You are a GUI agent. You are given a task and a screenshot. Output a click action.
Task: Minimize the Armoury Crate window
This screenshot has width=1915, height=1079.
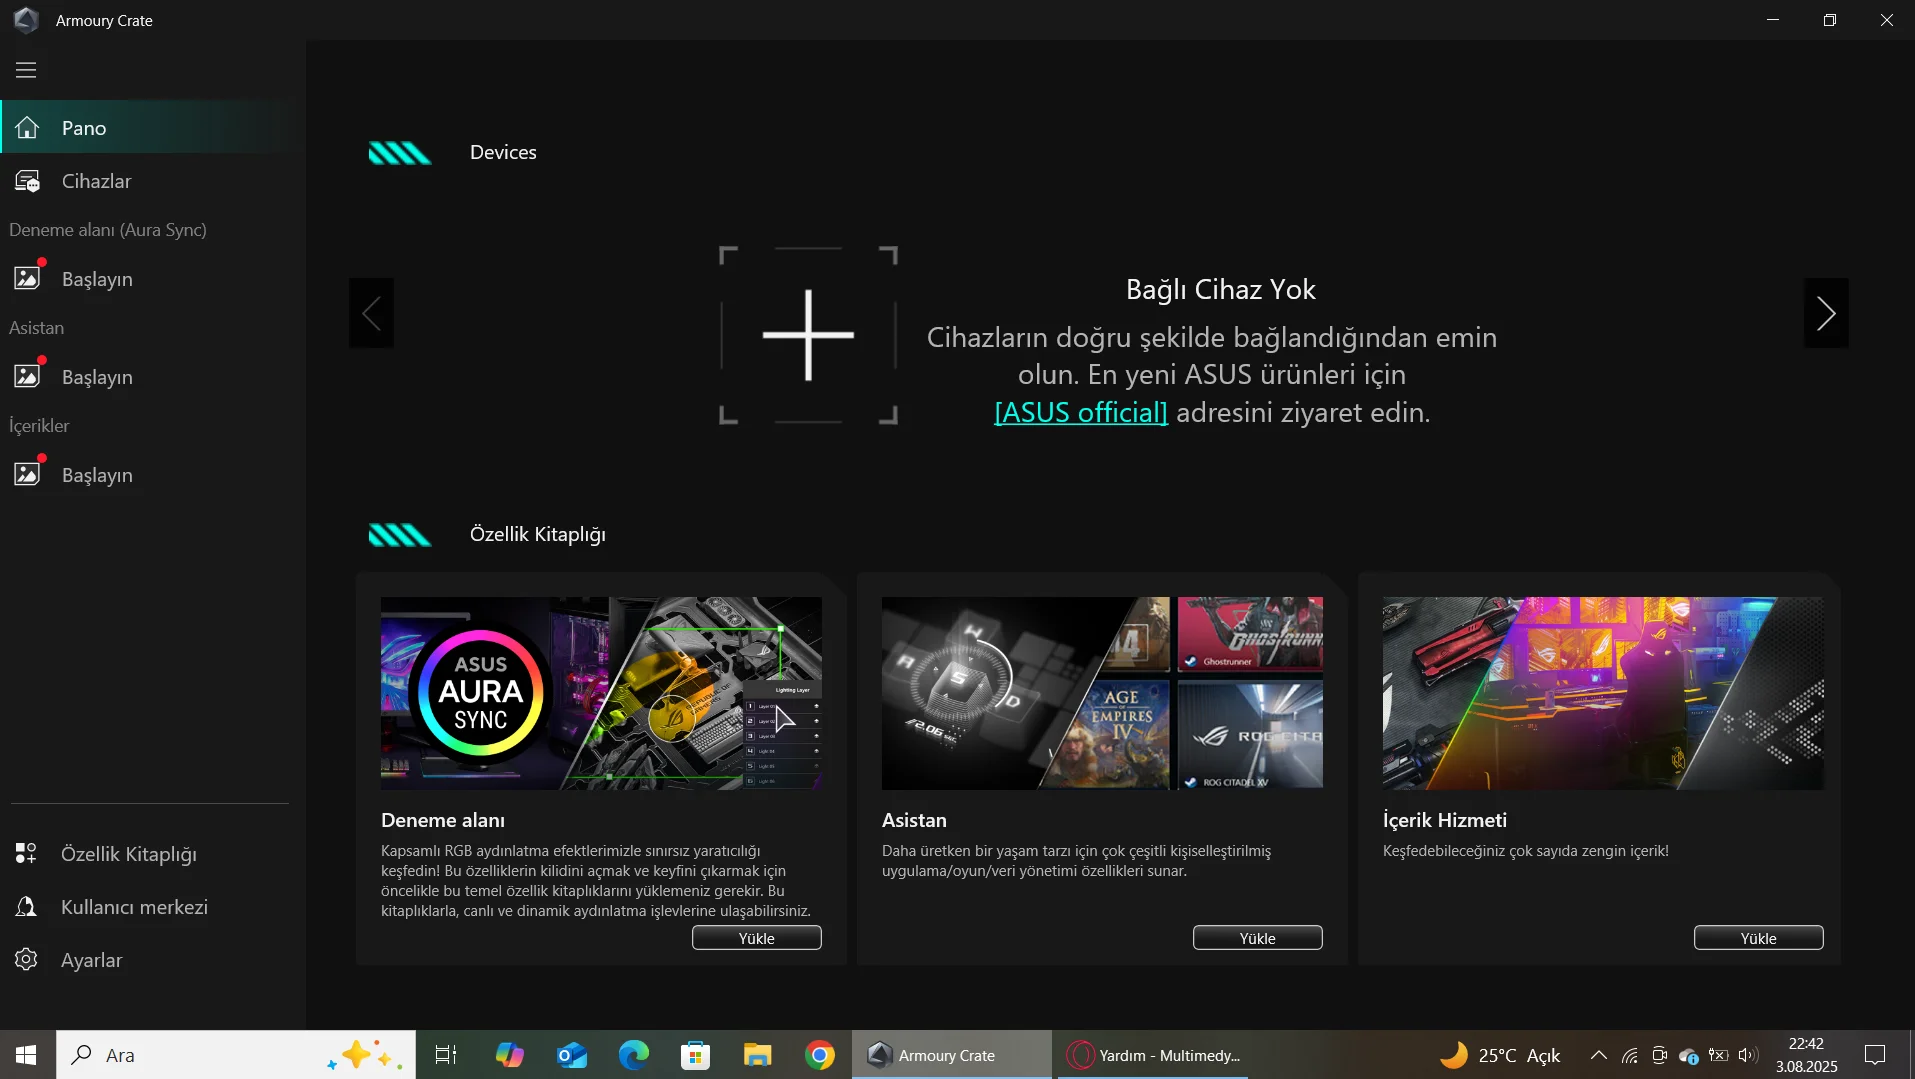coord(1773,20)
